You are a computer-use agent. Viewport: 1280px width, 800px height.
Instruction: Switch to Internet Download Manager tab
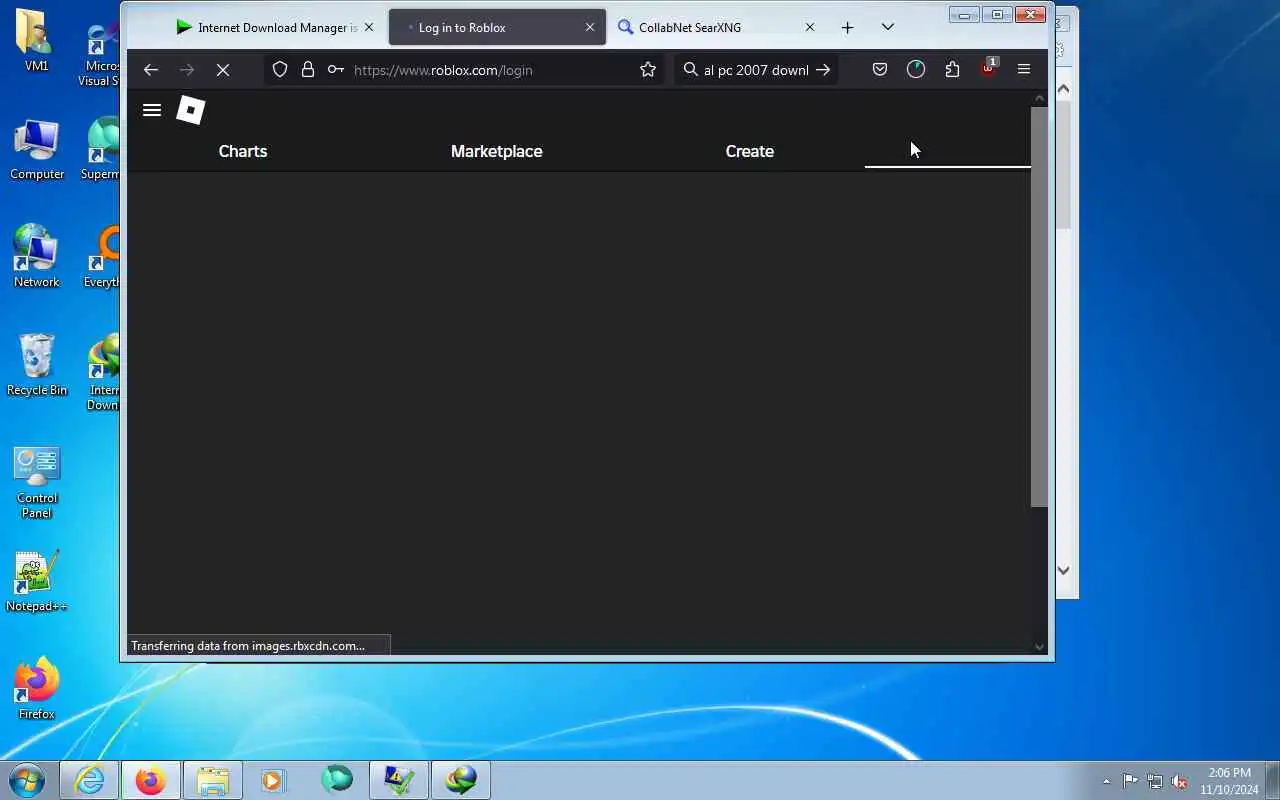point(267,28)
